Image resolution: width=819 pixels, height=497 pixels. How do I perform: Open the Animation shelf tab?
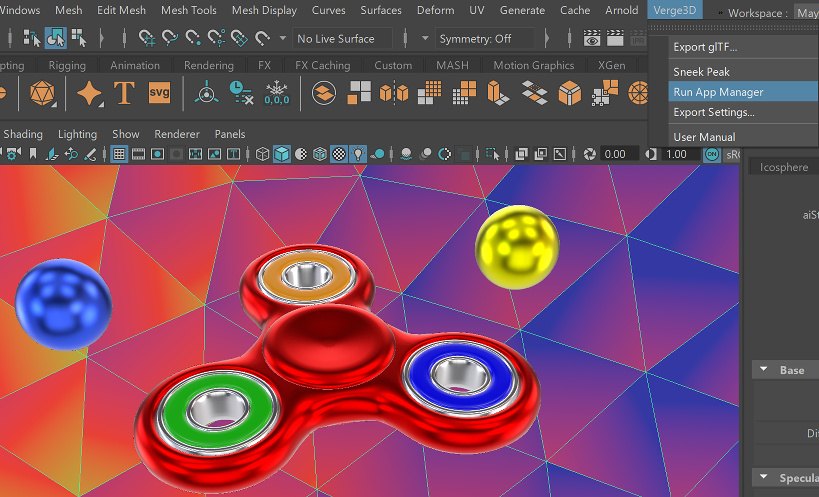[135, 65]
